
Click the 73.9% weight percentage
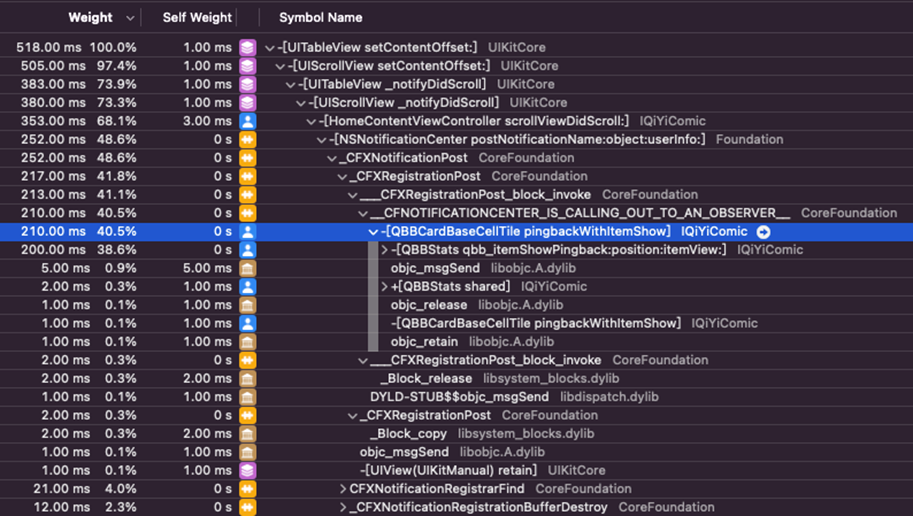[116, 84]
